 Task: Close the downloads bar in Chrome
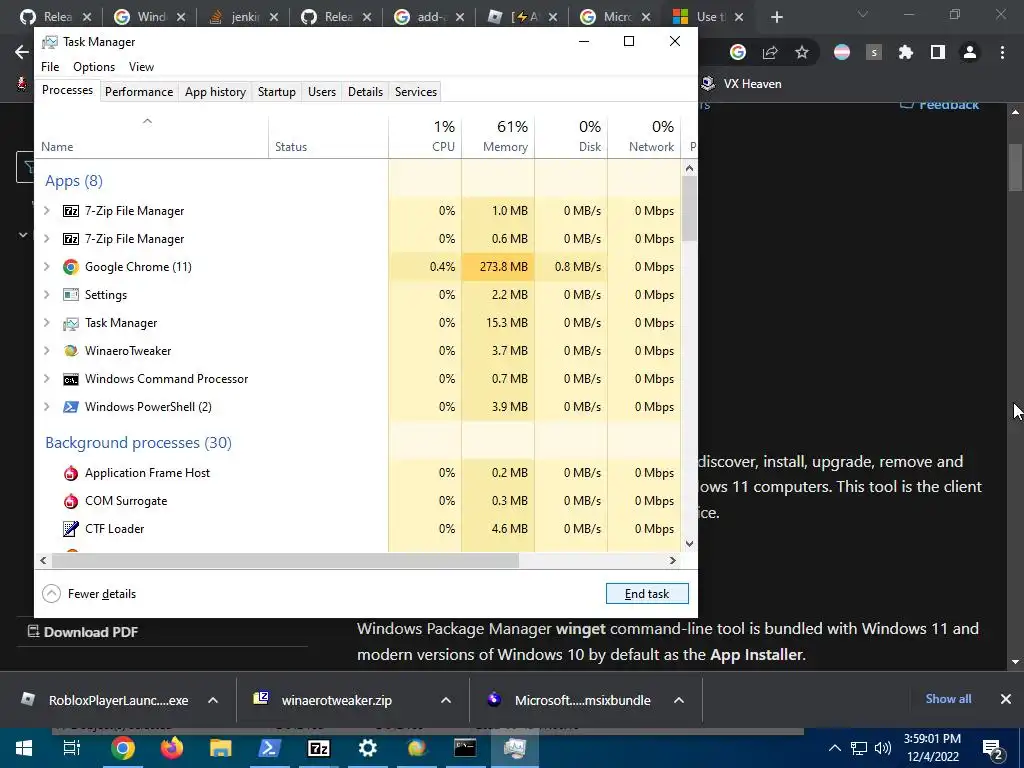click(x=1006, y=699)
